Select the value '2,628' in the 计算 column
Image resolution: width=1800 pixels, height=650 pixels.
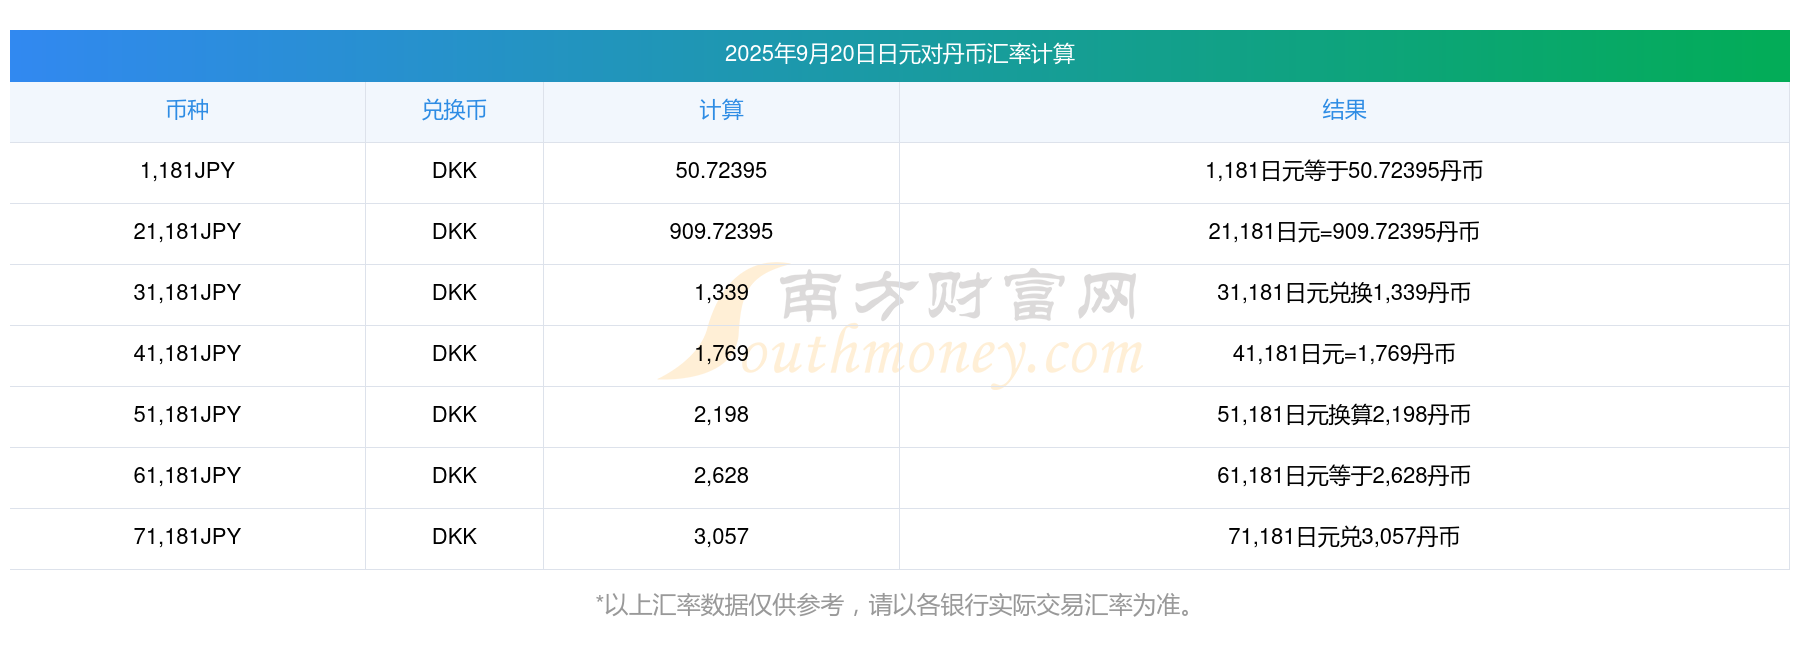[721, 476]
